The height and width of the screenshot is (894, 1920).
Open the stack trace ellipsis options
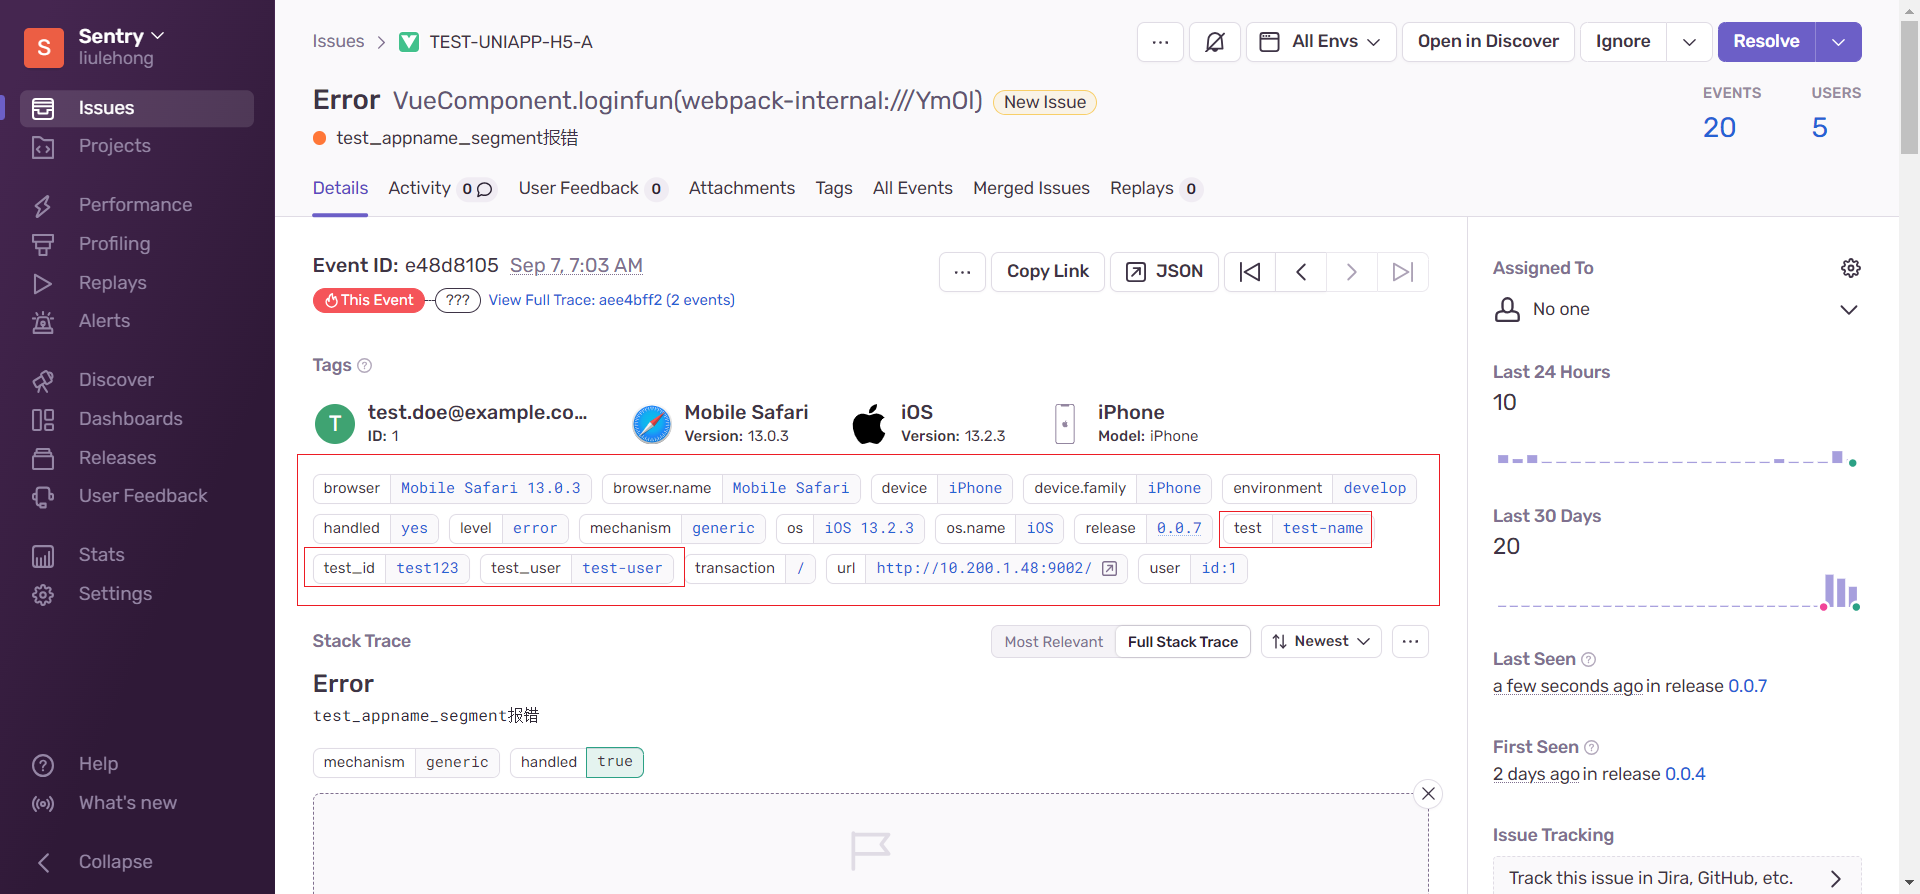[1410, 642]
